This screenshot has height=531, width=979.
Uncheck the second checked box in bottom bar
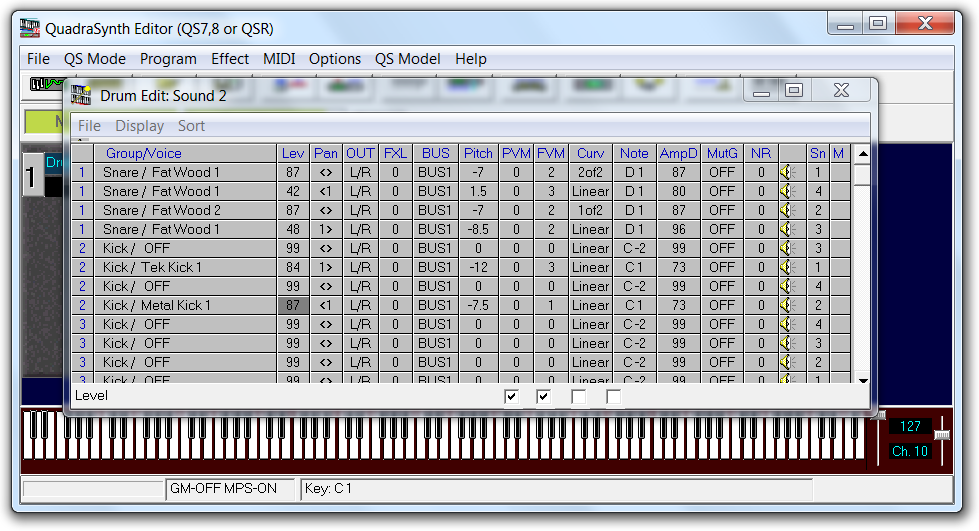pos(545,398)
